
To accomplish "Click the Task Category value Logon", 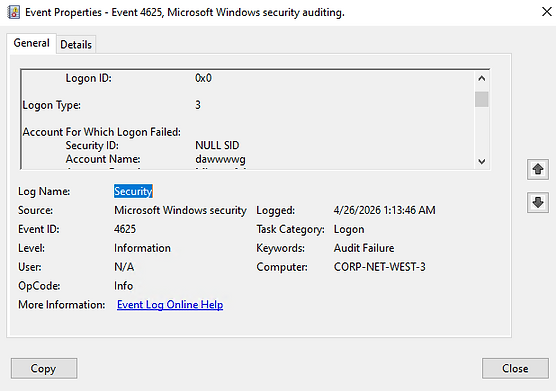I will pyautogui.click(x=349, y=229).
